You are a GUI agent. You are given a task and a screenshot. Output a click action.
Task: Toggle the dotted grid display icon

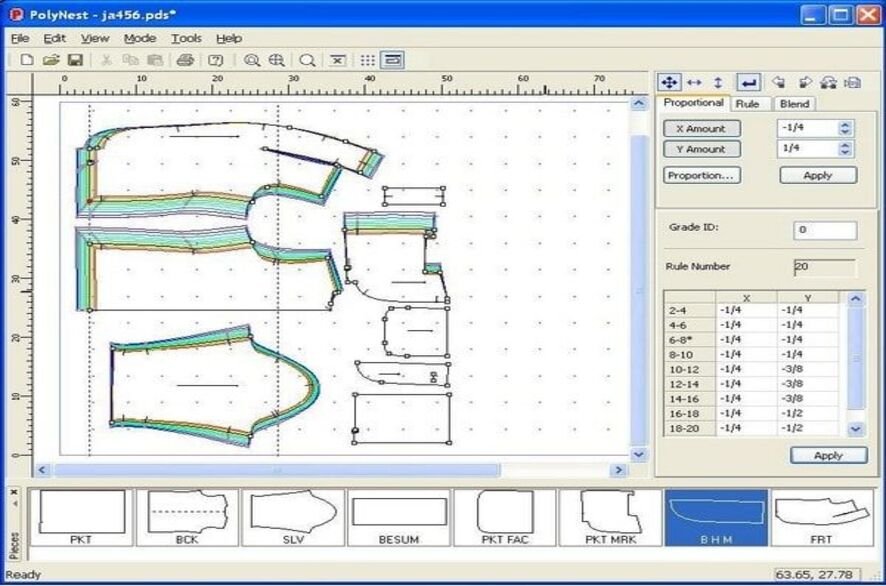point(368,61)
